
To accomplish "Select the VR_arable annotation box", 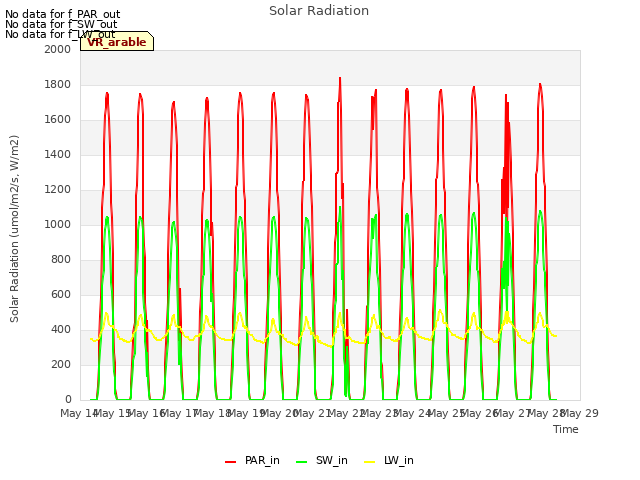I will point(117,41).
